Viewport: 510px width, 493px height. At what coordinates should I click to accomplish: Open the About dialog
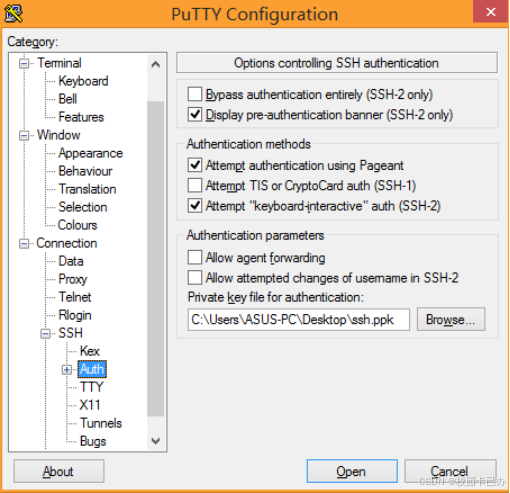pyautogui.click(x=59, y=471)
